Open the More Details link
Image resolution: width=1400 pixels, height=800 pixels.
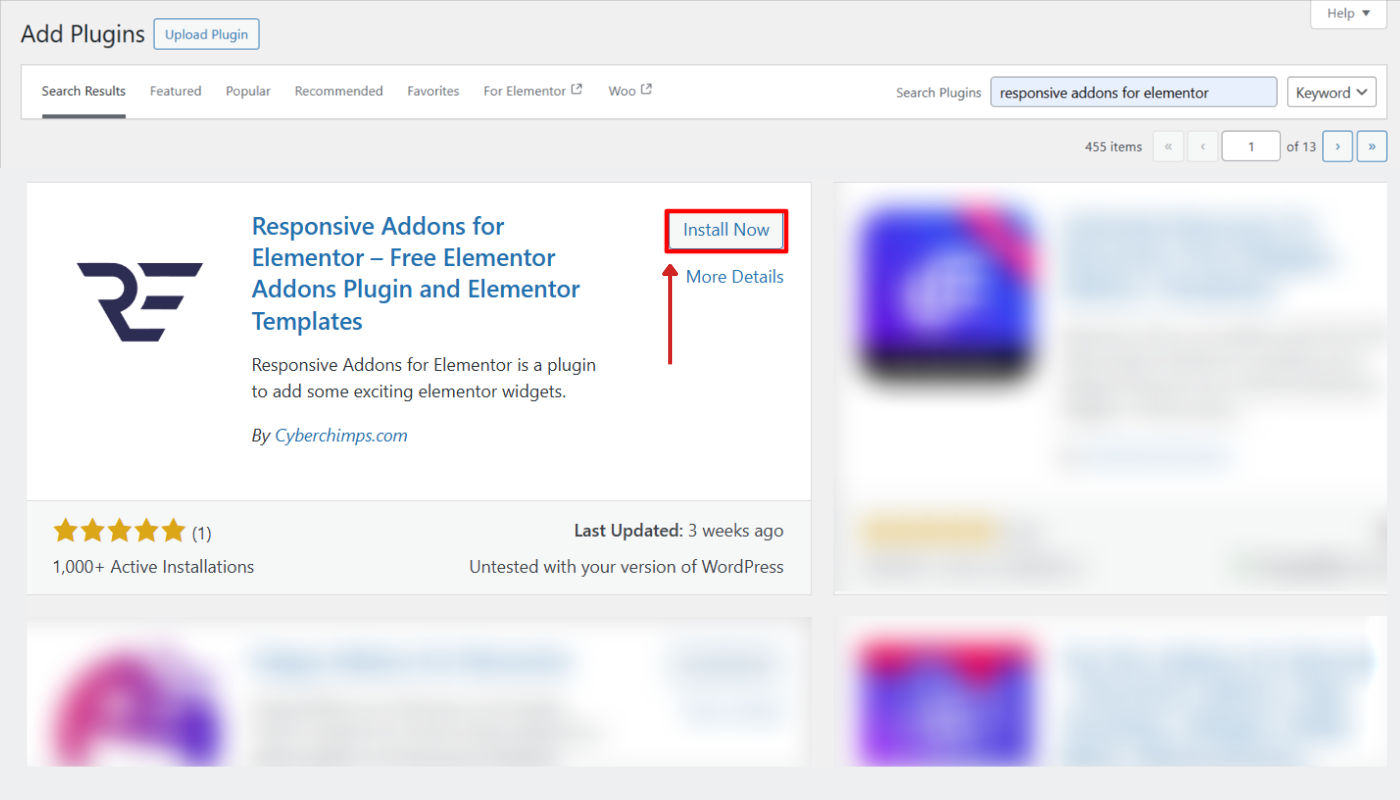coord(734,277)
